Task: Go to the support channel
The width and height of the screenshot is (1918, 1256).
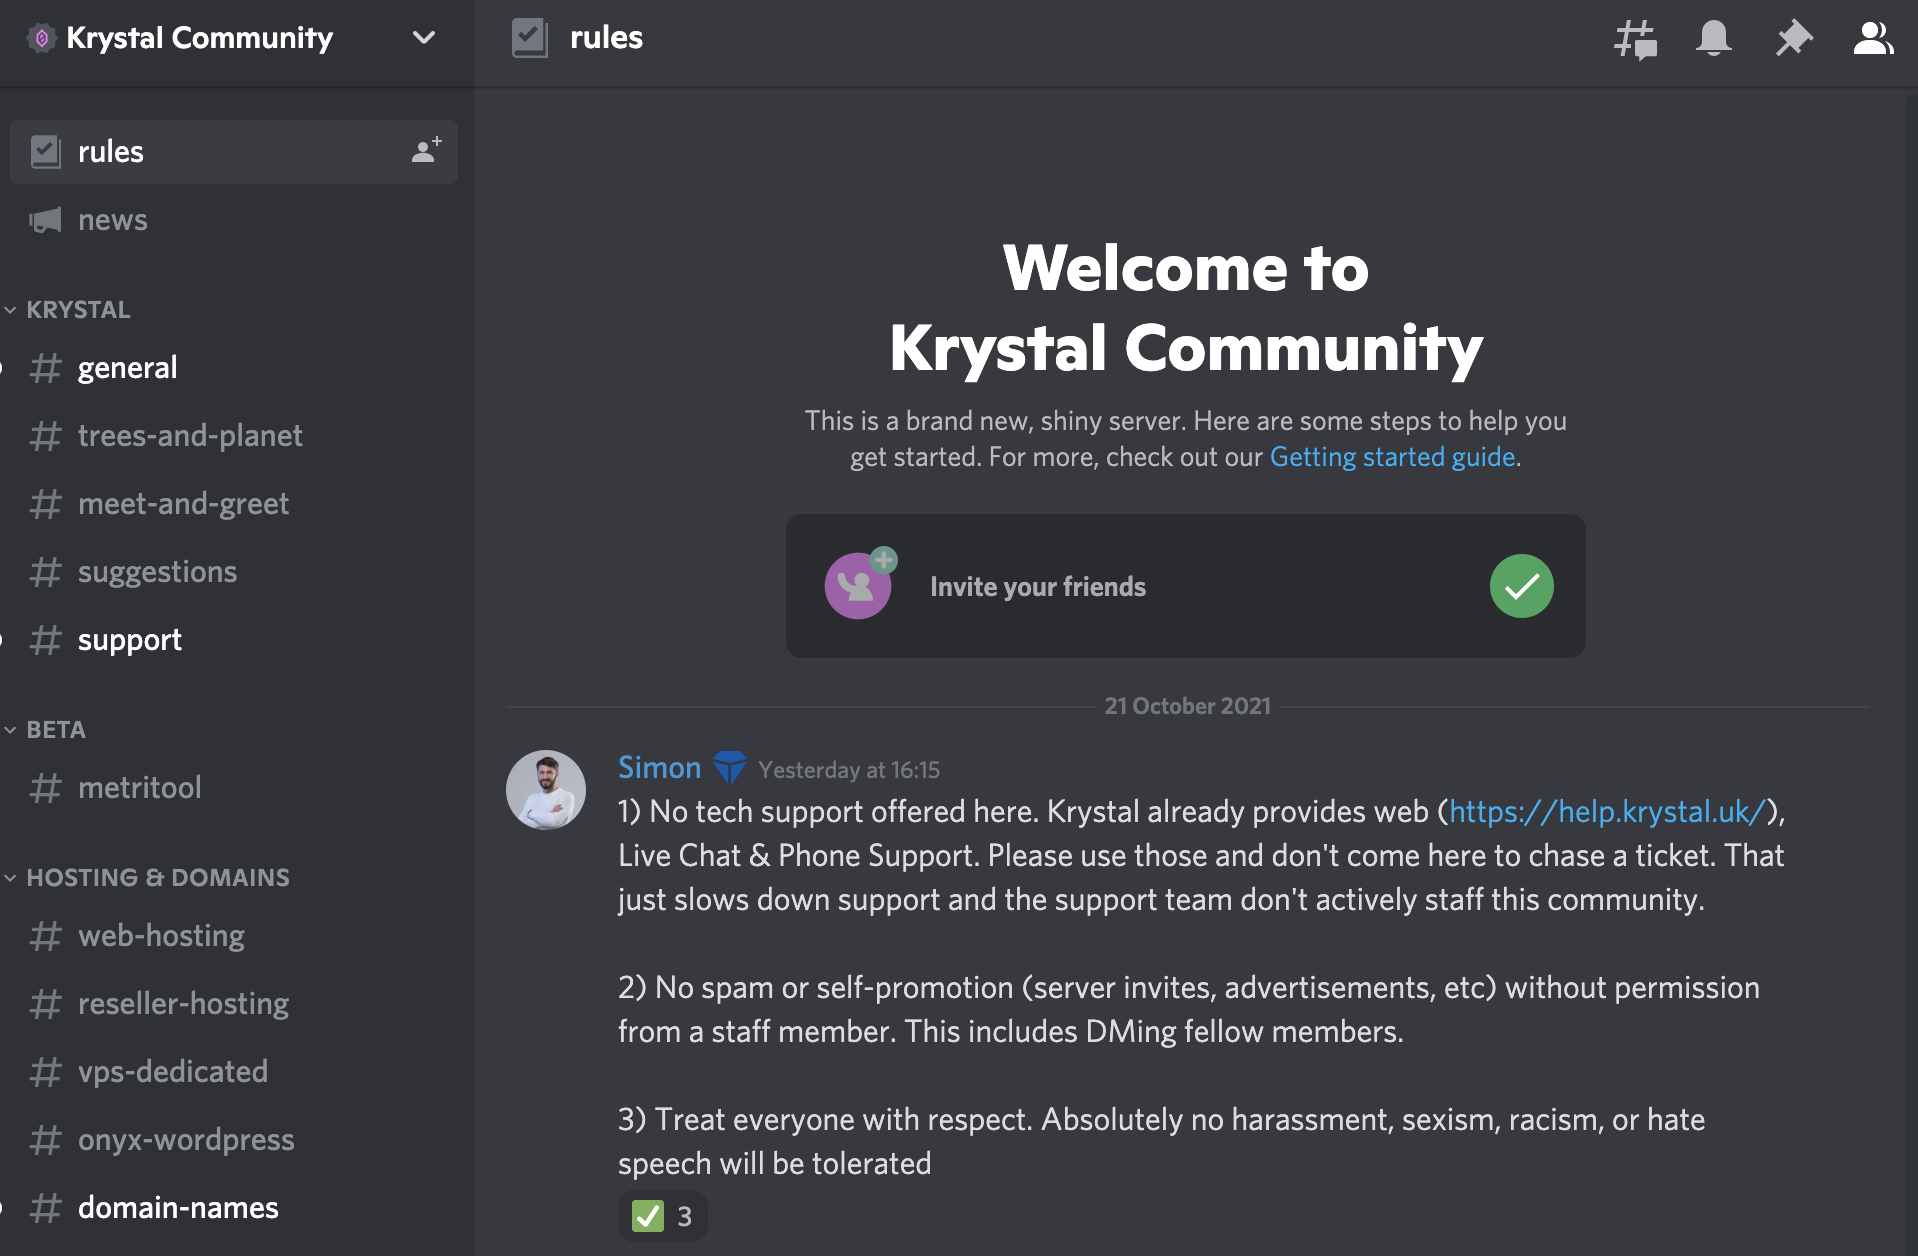Action: [234, 640]
